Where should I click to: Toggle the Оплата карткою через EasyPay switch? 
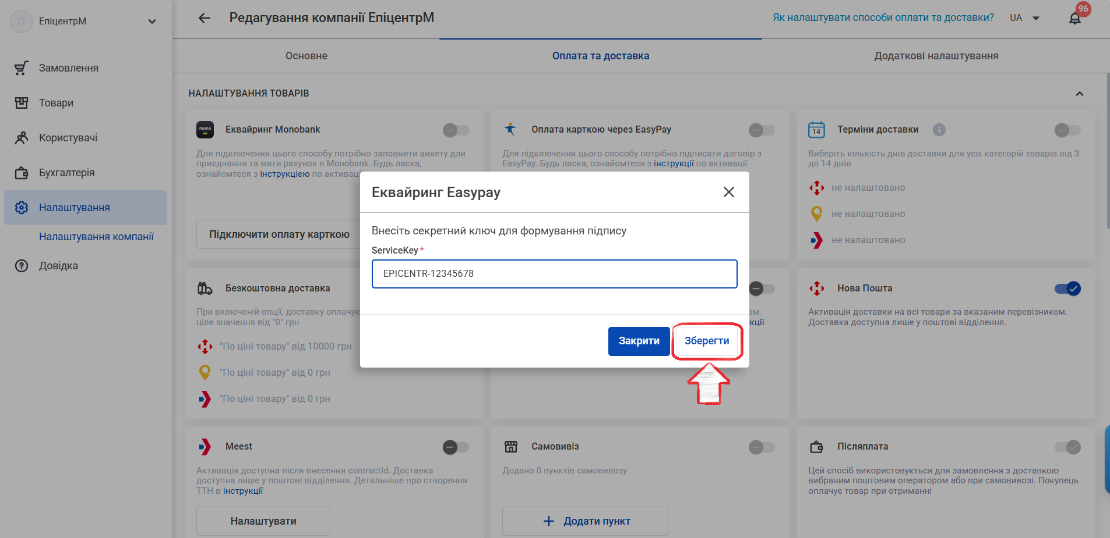(x=761, y=130)
